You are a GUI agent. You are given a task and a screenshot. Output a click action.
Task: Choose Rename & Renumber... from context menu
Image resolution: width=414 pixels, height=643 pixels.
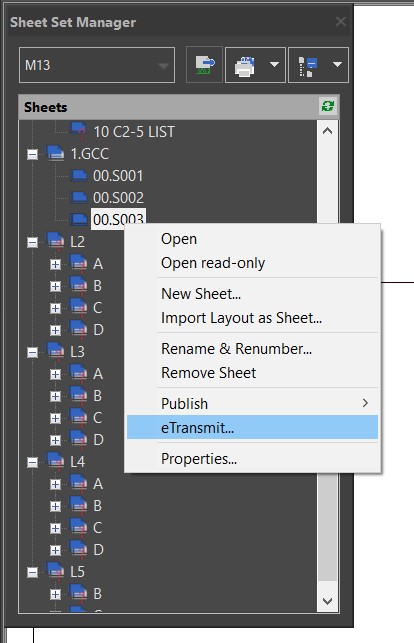[x=237, y=349]
